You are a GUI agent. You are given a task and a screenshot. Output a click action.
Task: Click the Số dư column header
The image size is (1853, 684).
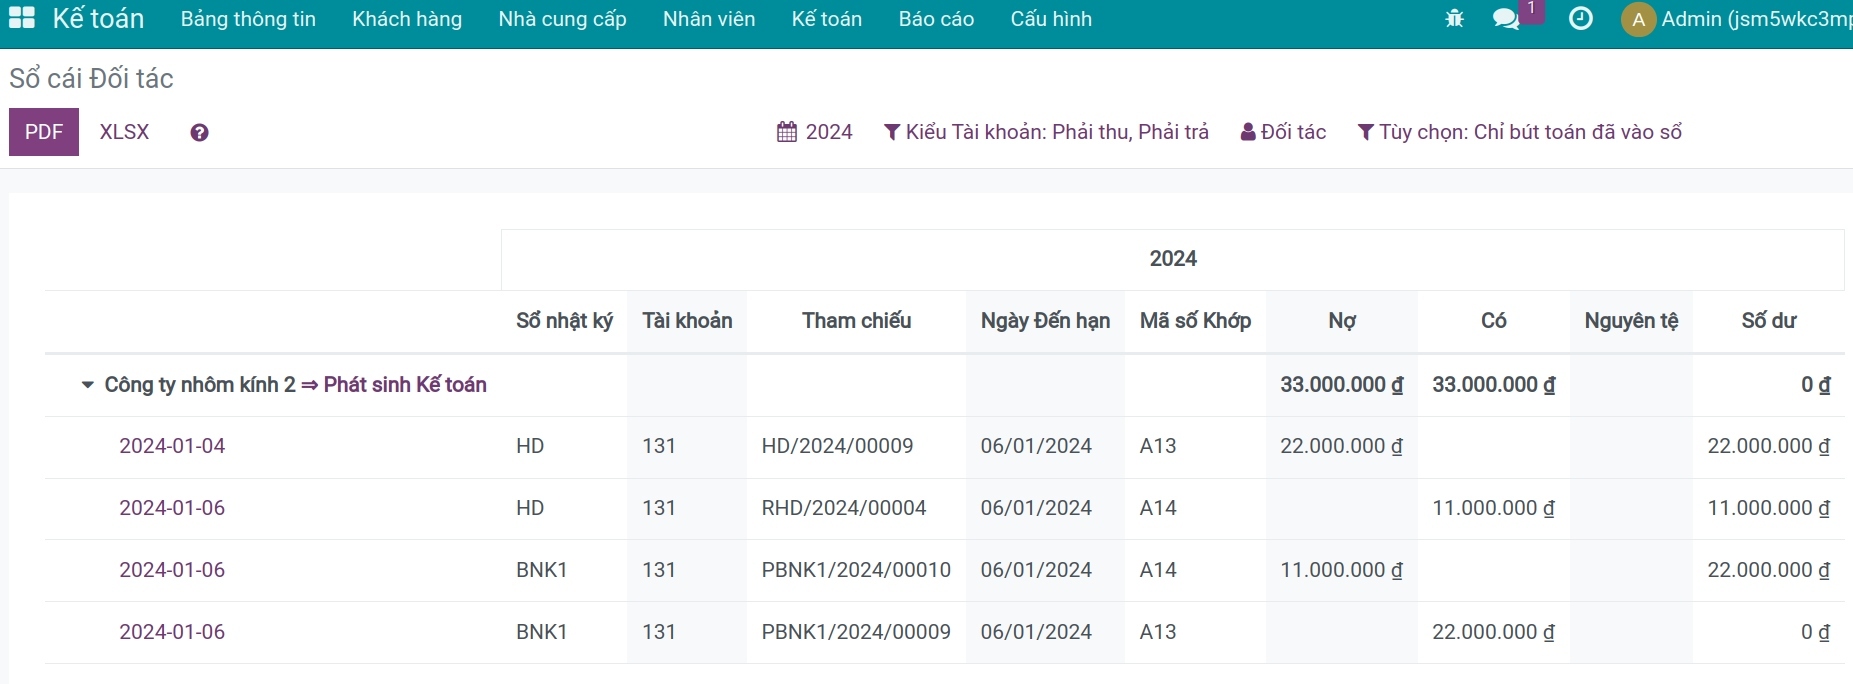[1768, 321]
